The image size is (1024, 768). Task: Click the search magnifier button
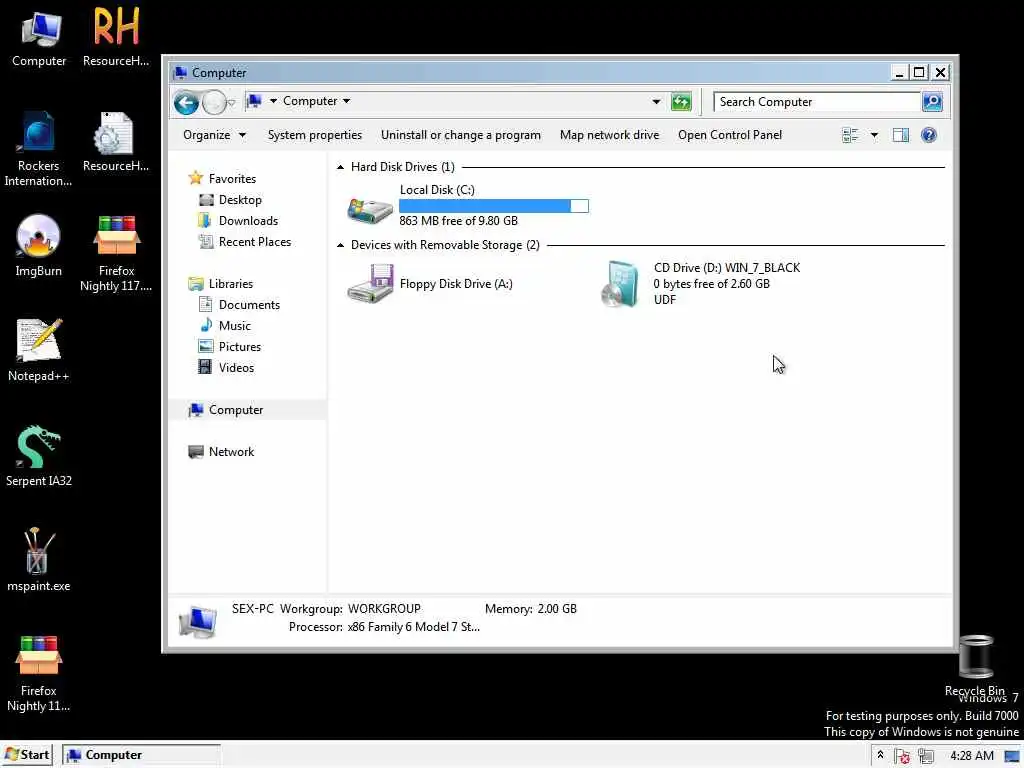tap(932, 102)
